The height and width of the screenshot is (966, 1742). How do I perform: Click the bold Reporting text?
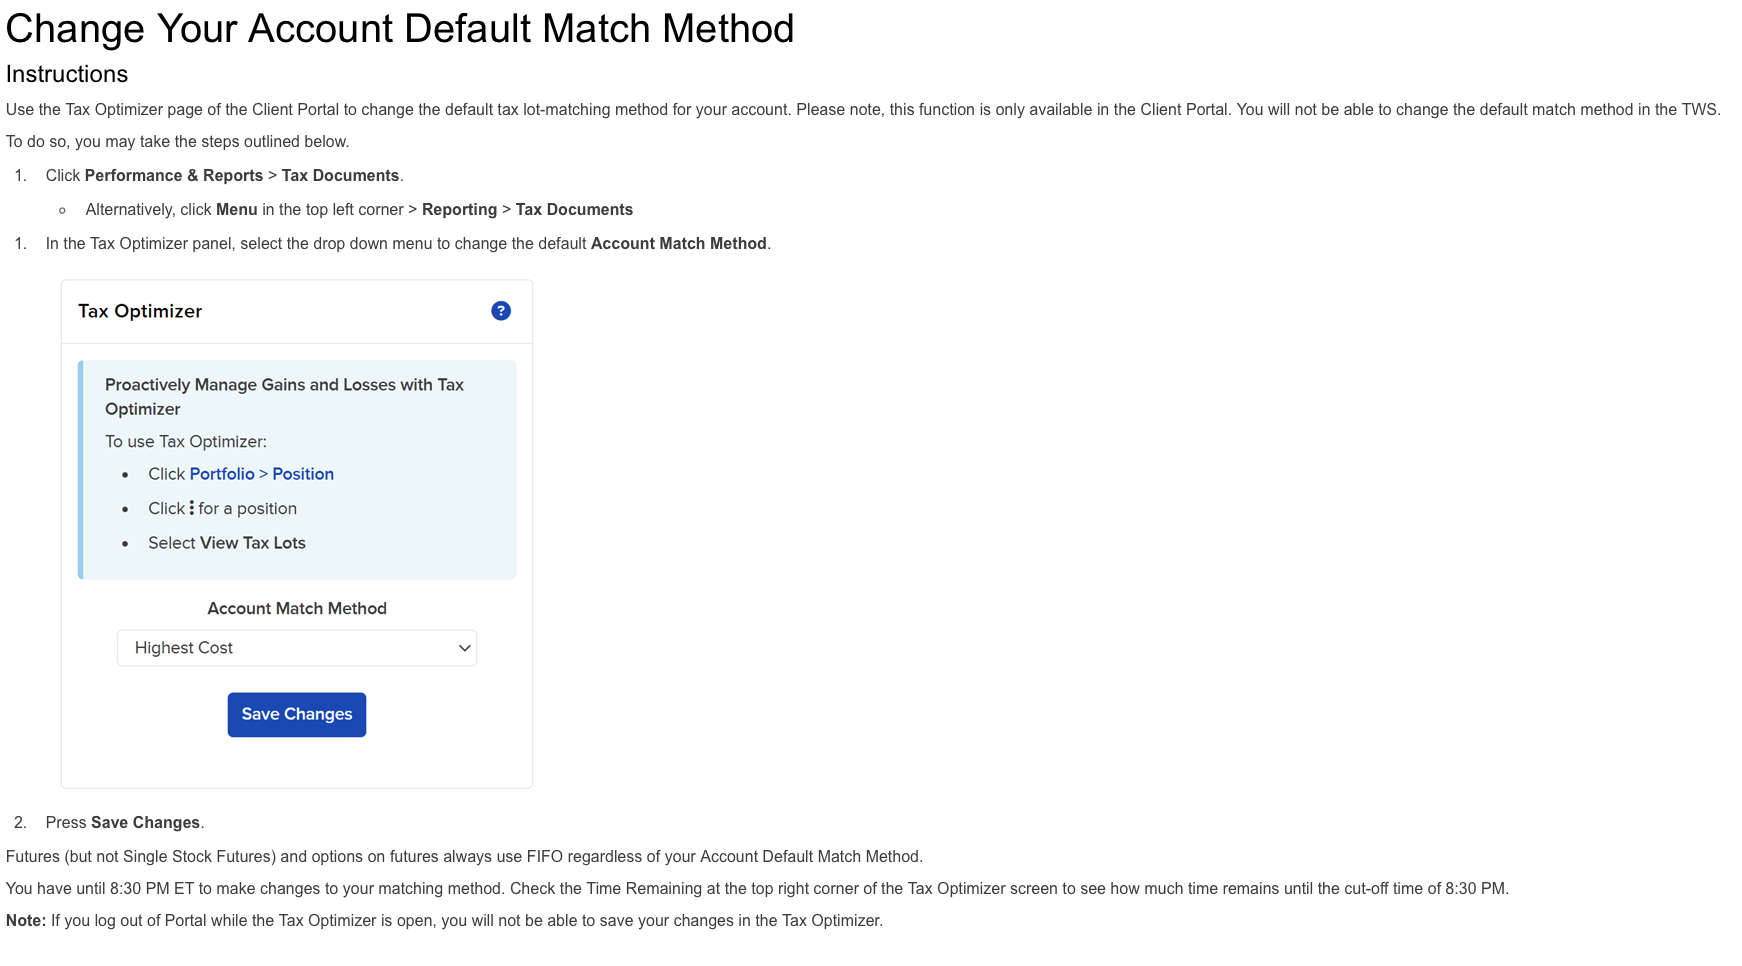(x=459, y=209)
